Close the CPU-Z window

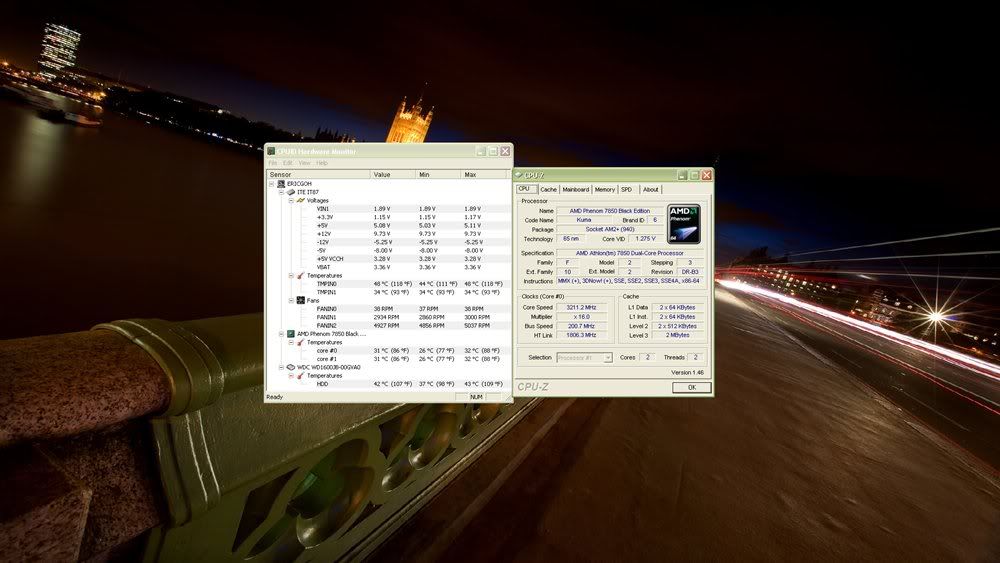[706, 175]
